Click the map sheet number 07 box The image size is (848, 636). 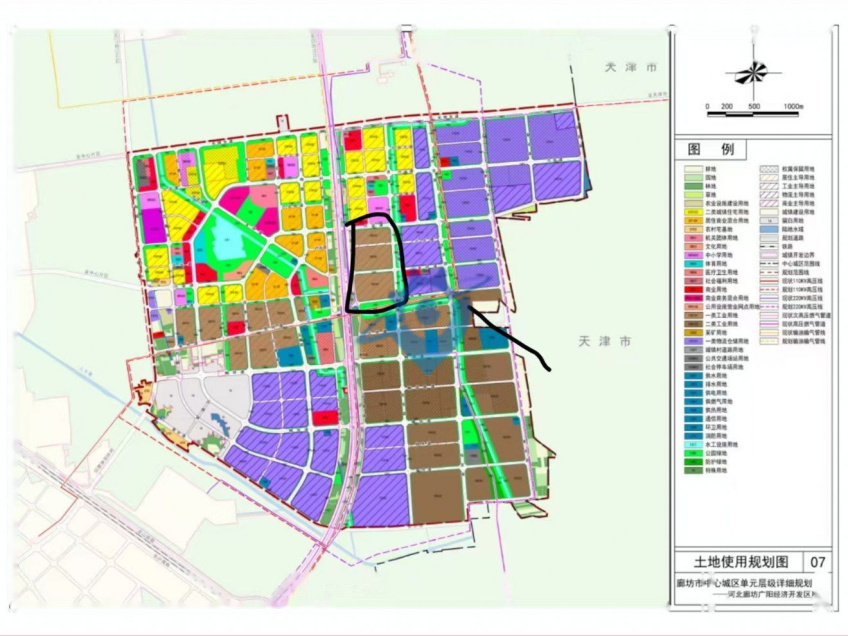pyautogui.click(x=818, y=562)
